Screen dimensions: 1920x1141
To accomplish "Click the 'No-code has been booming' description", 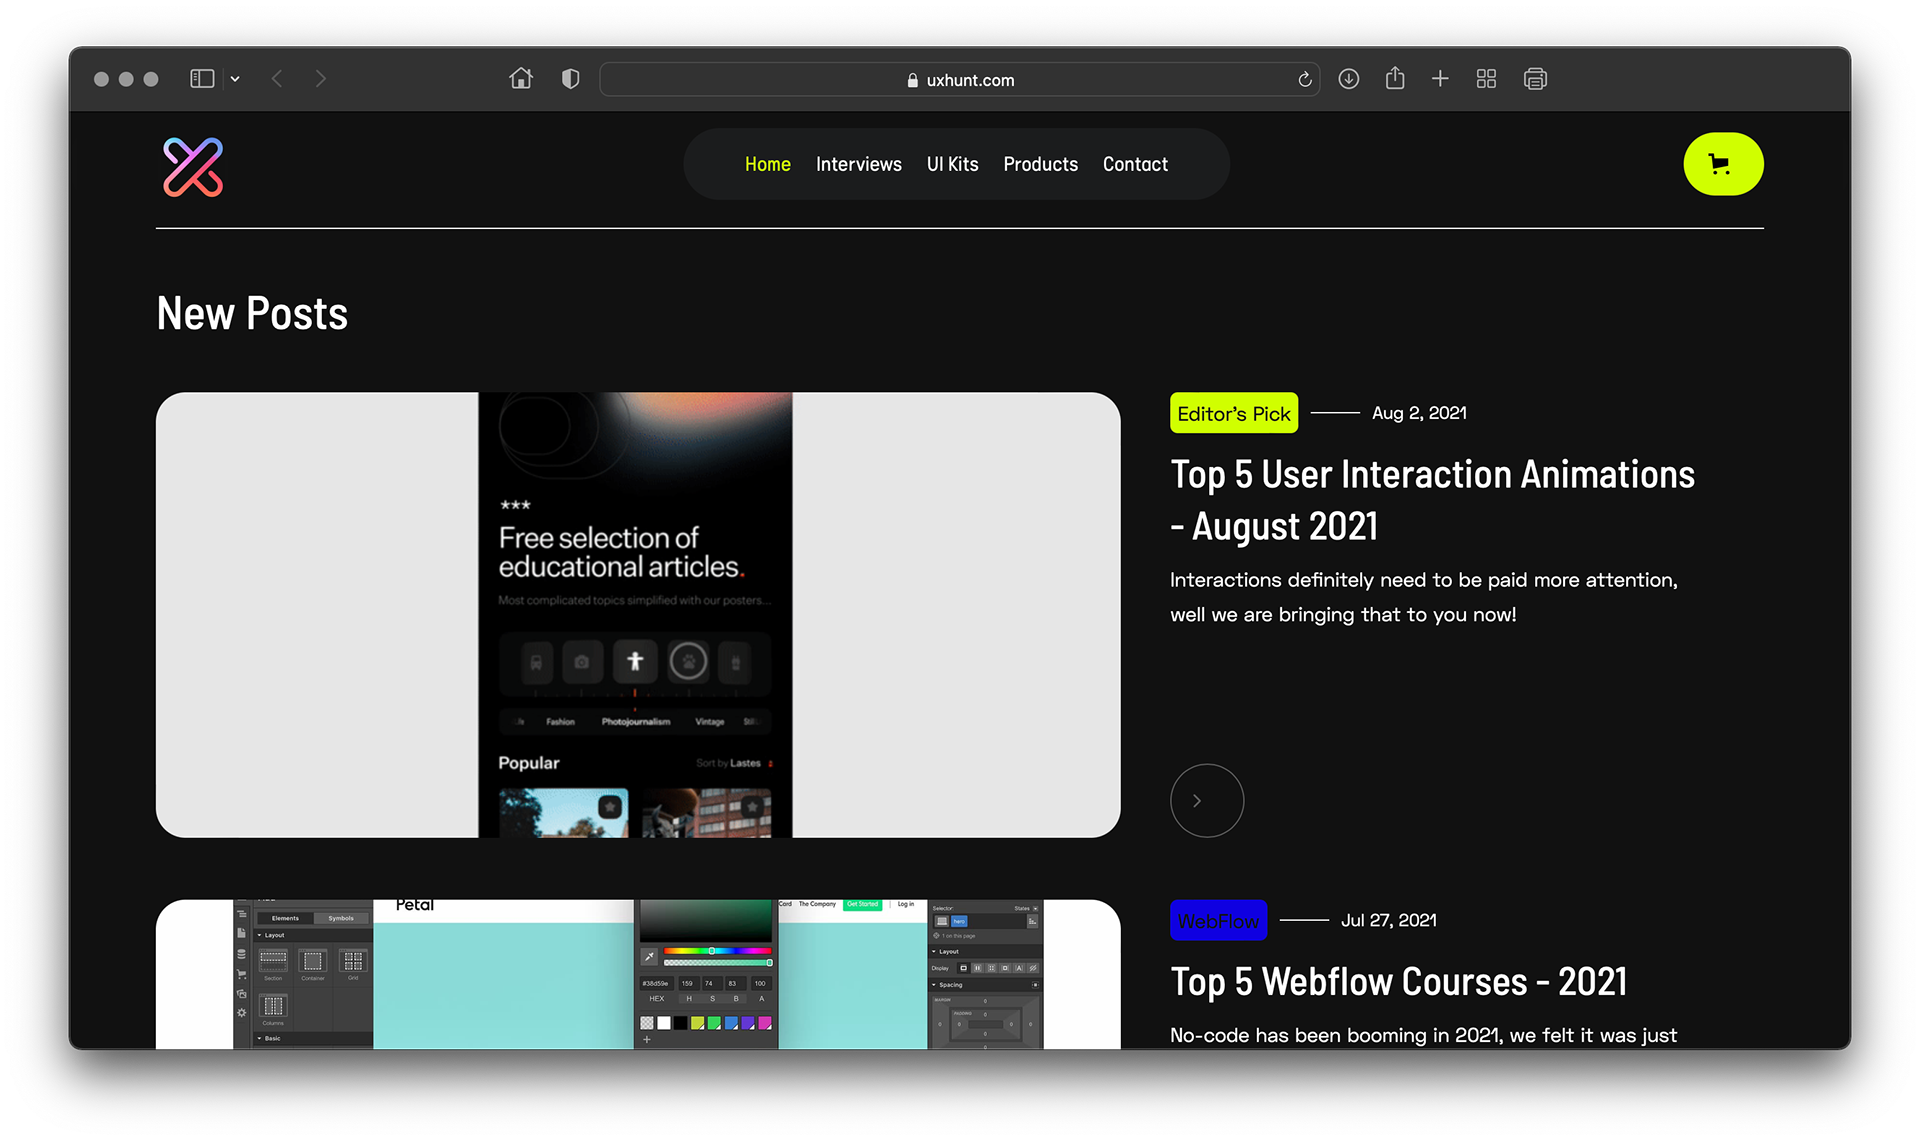I will coord(1423,1036).
